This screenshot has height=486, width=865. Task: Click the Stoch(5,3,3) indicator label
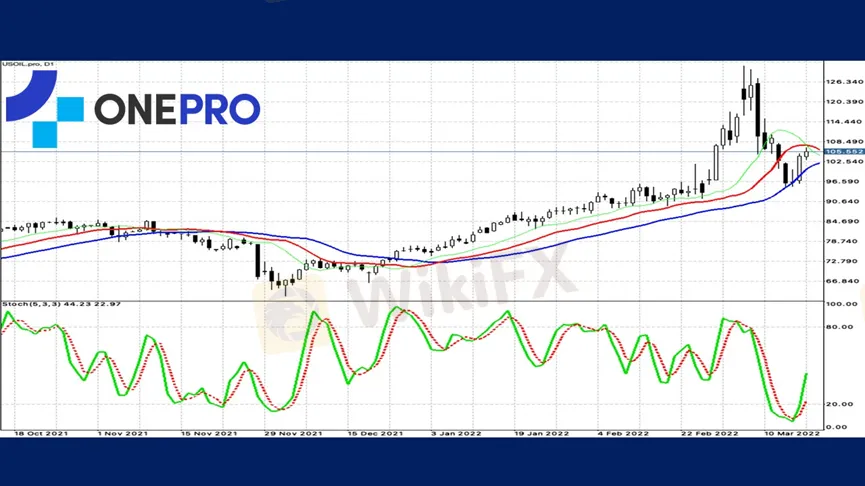[61, 304]
